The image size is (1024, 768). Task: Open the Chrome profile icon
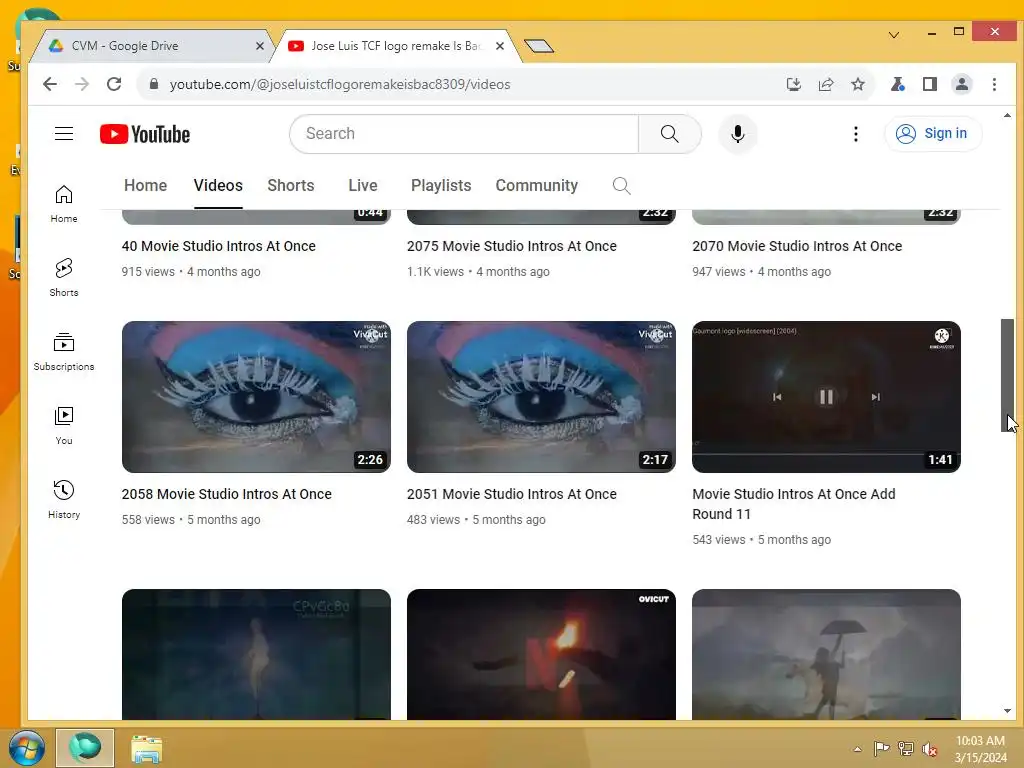click(x=962, y=84)
